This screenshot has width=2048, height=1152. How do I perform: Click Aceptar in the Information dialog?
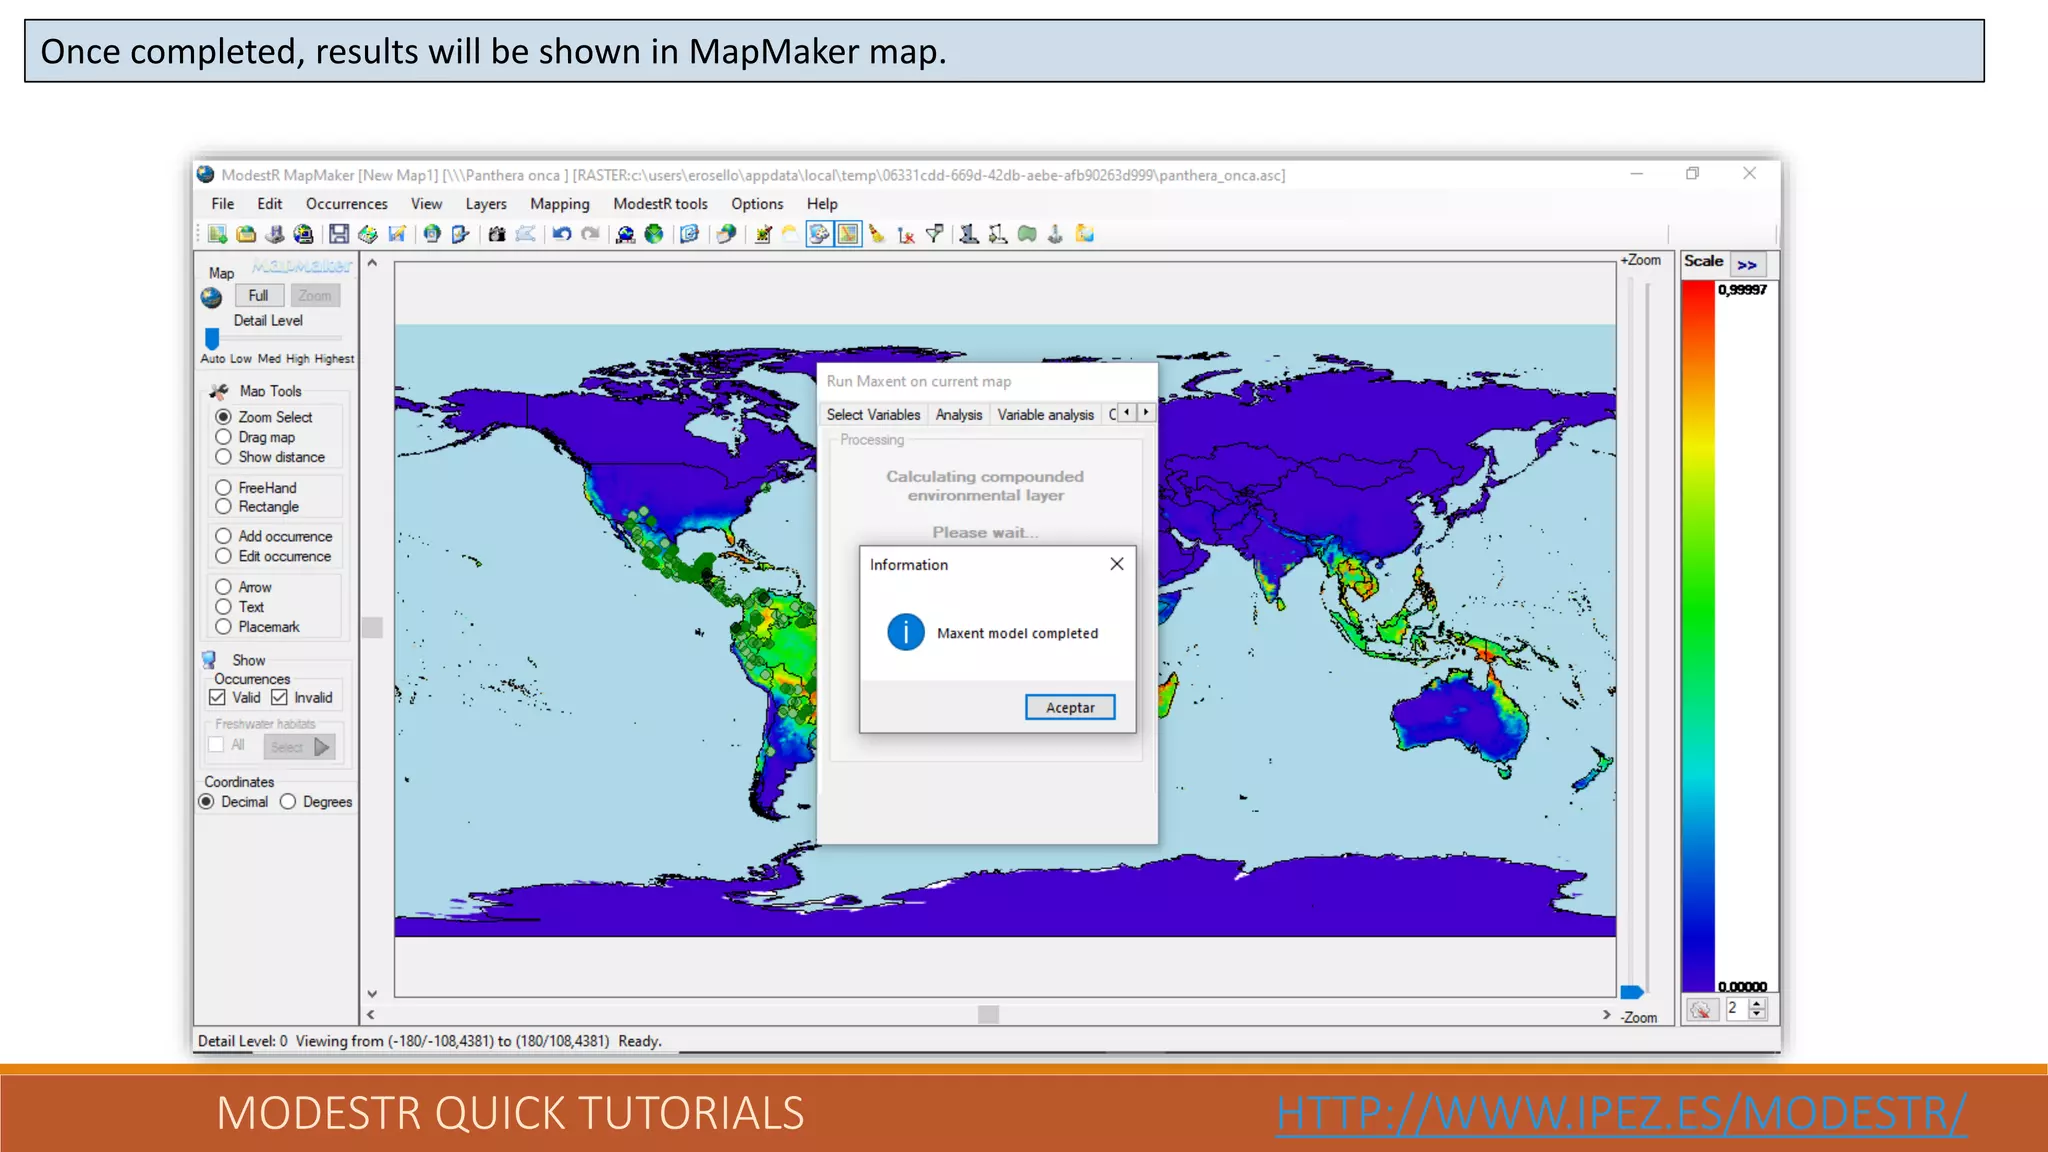click(x=1070, y=707)
